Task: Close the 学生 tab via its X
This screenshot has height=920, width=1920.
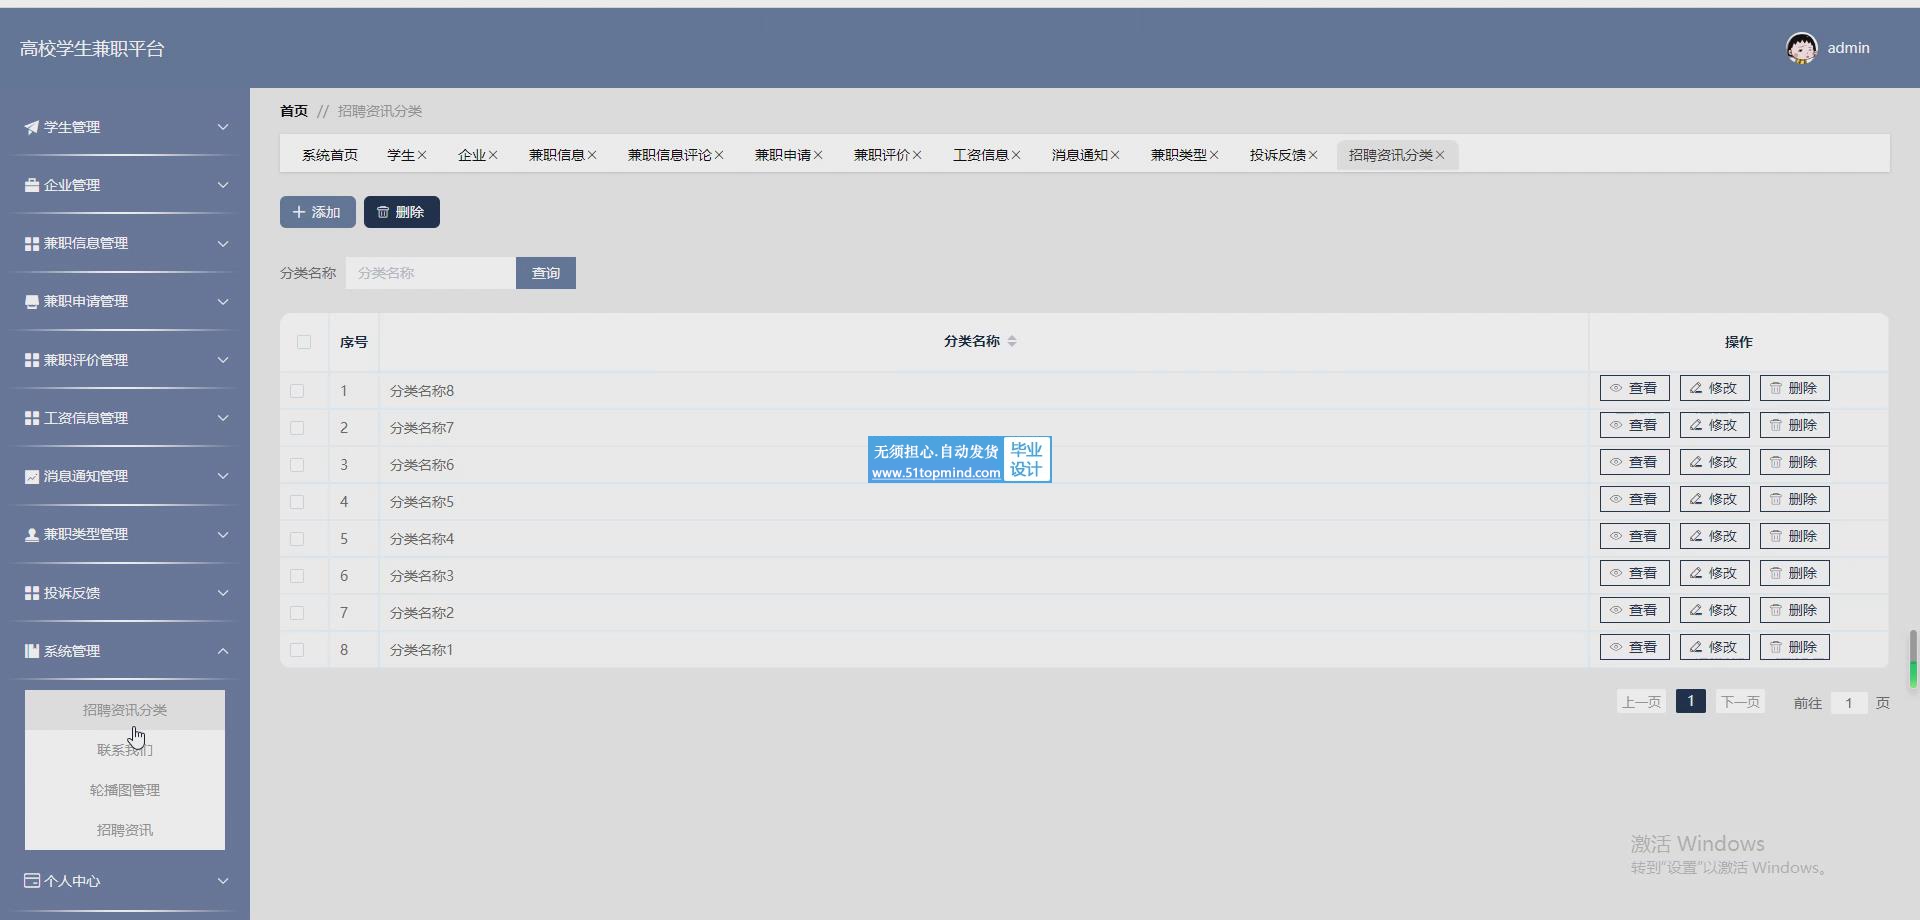Action: 422,155
